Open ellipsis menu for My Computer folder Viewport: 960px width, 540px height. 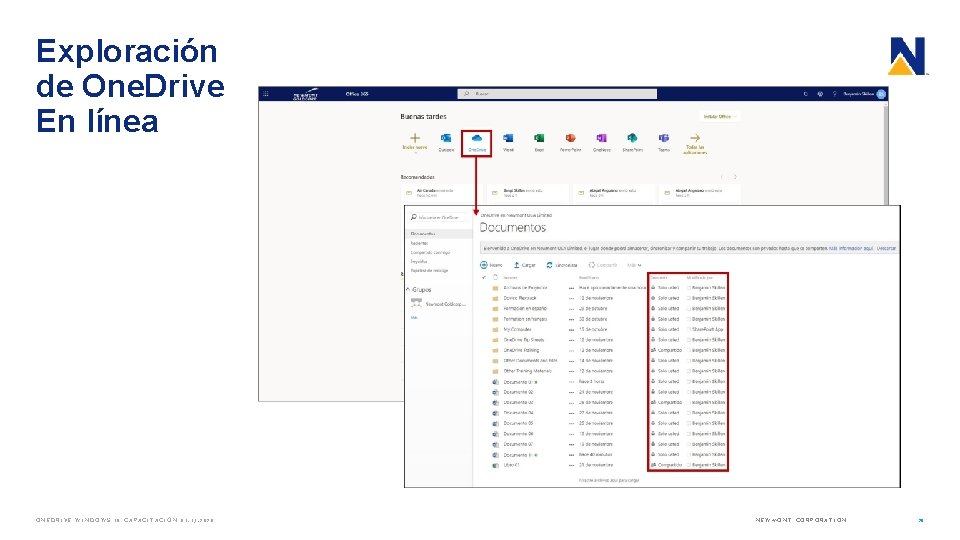point(571,329)
